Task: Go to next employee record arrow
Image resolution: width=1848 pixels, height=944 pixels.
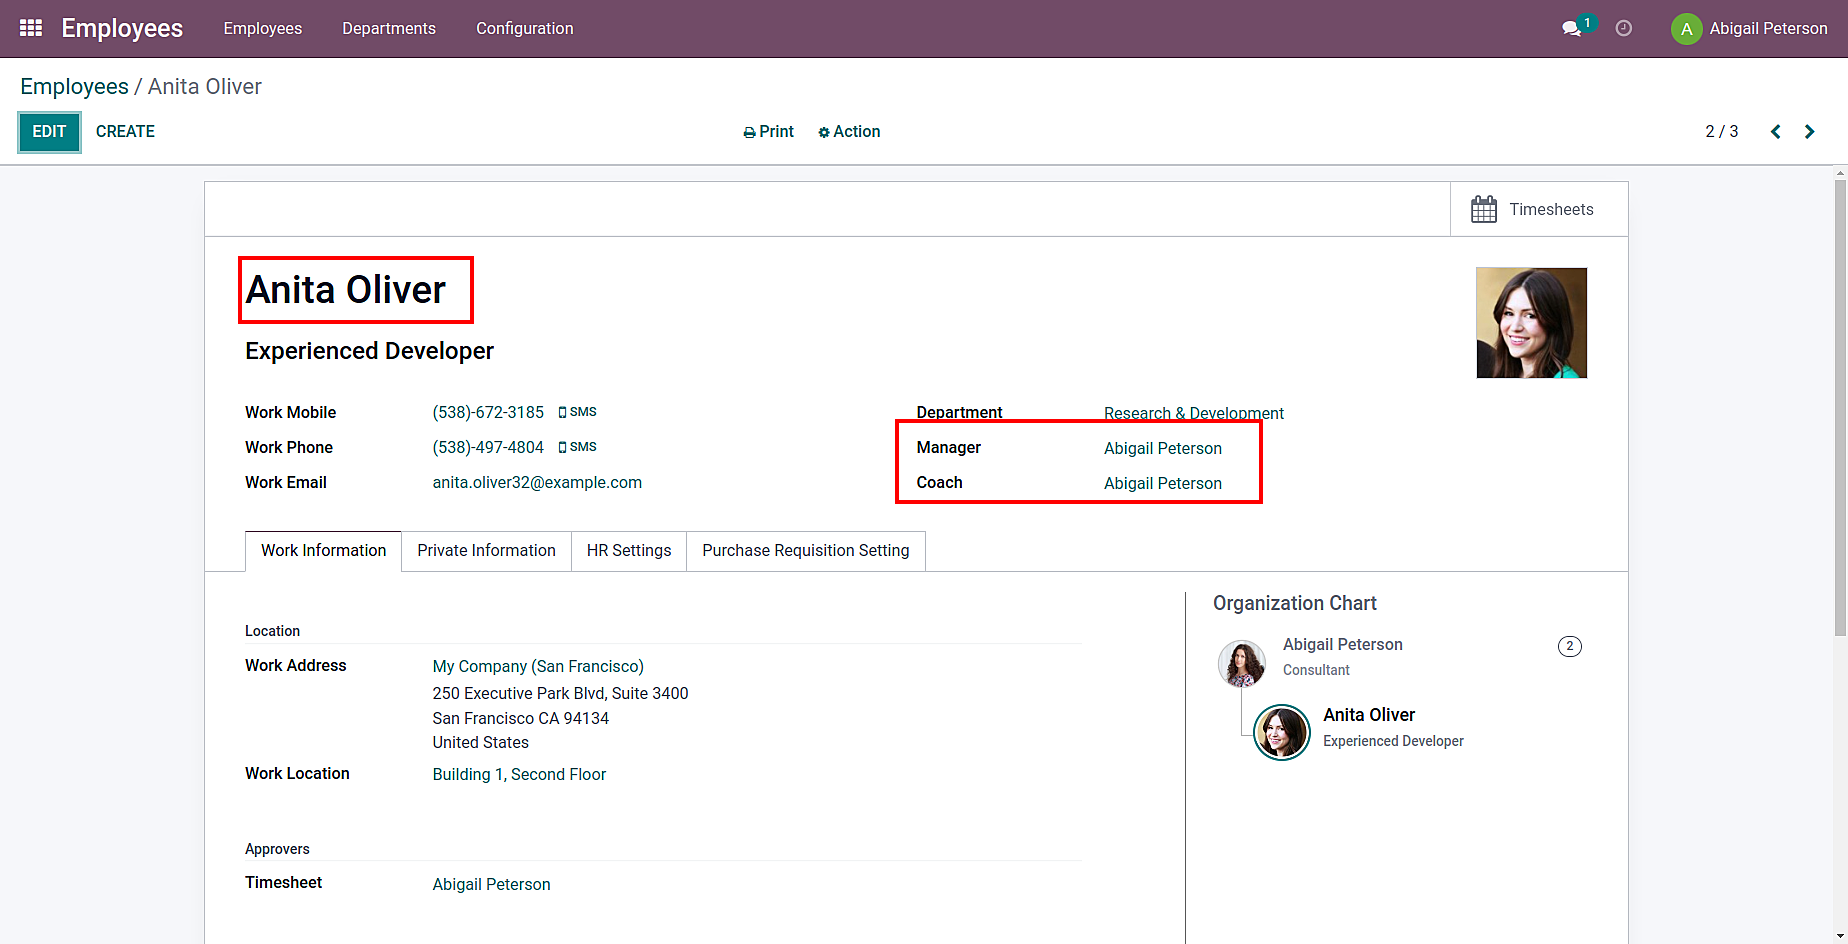Action: pyautogui.click(x=1809, y=132)
